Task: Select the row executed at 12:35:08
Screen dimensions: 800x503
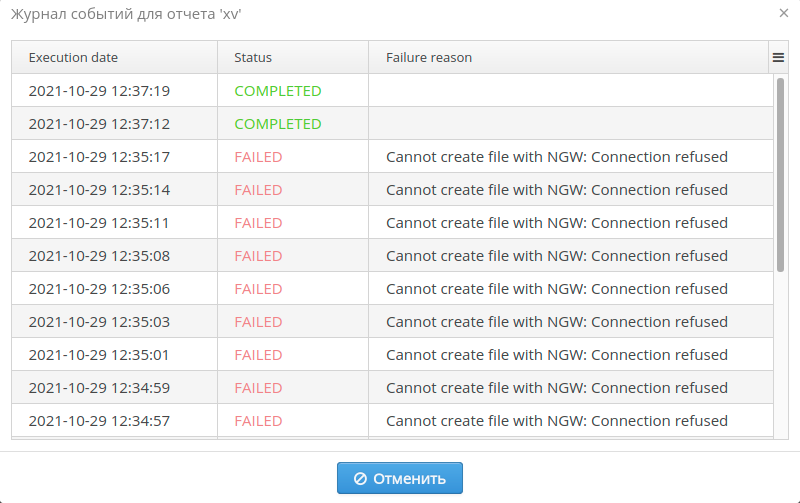Action: tap(99, 256)
